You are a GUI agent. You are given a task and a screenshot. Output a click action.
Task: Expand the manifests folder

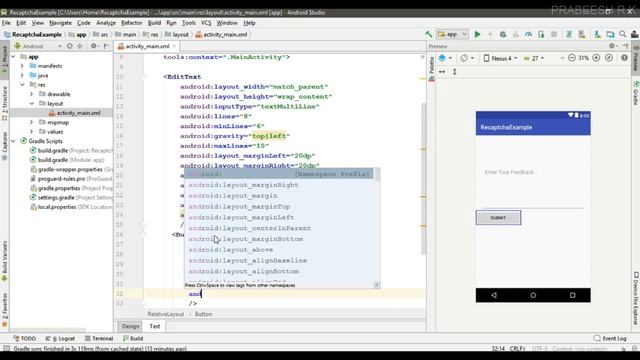click(22, 66)
